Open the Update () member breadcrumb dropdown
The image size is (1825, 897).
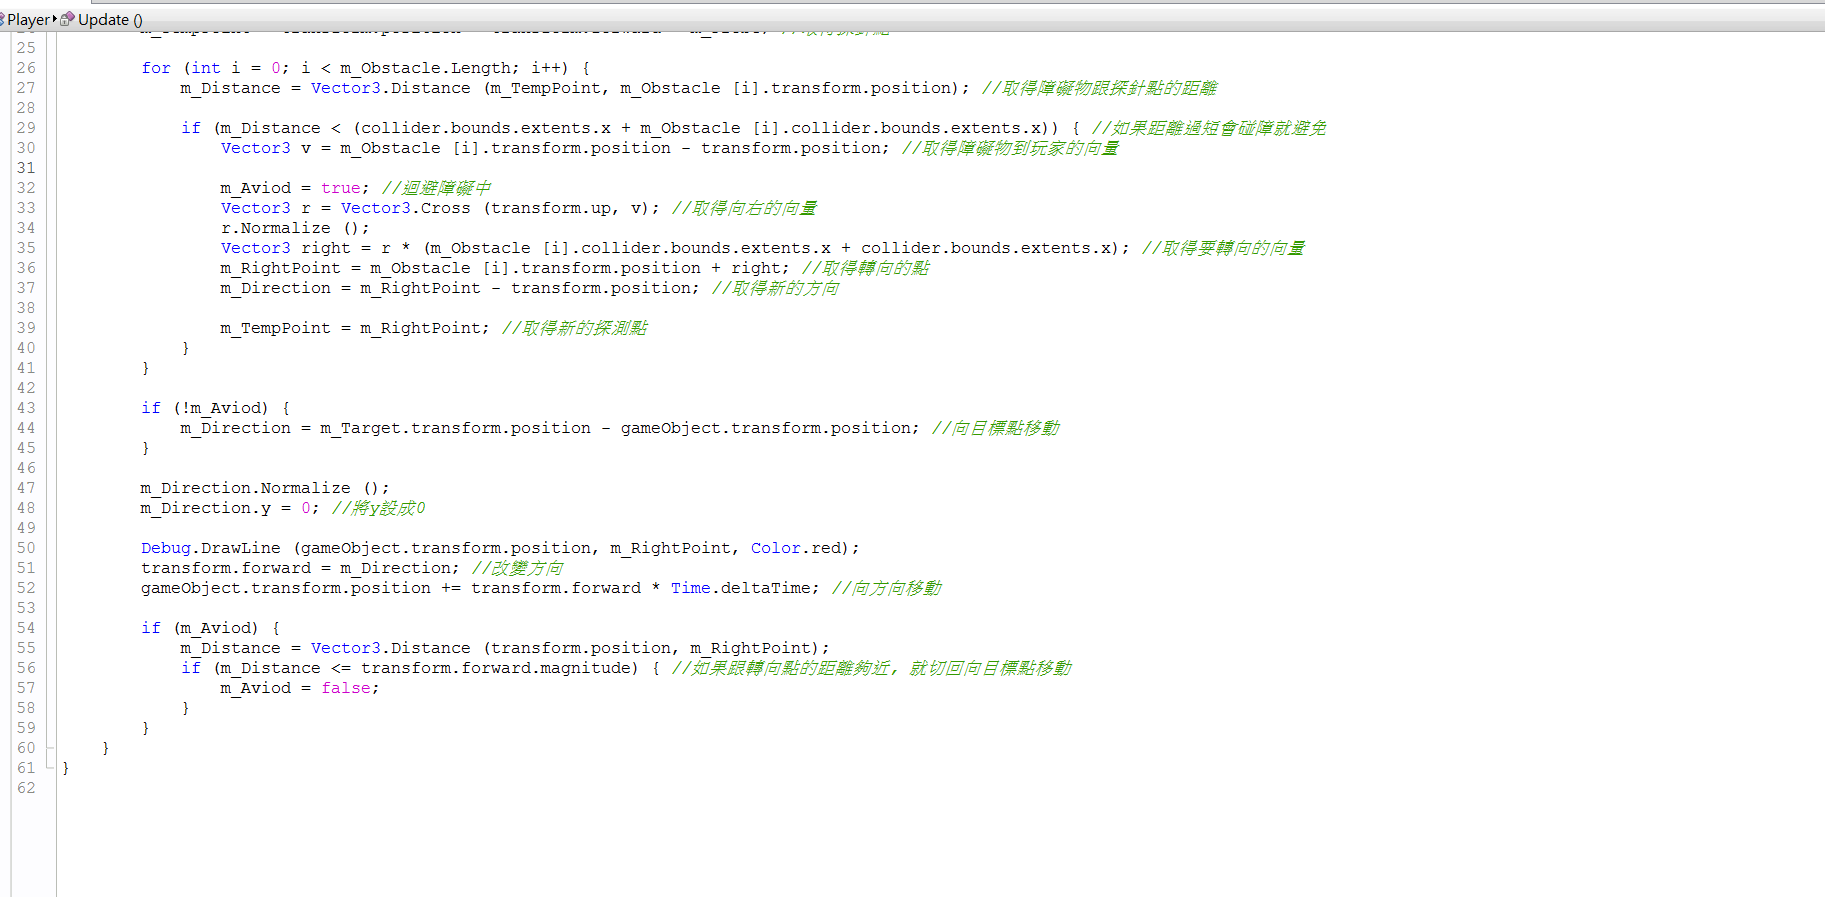point(110,19)
